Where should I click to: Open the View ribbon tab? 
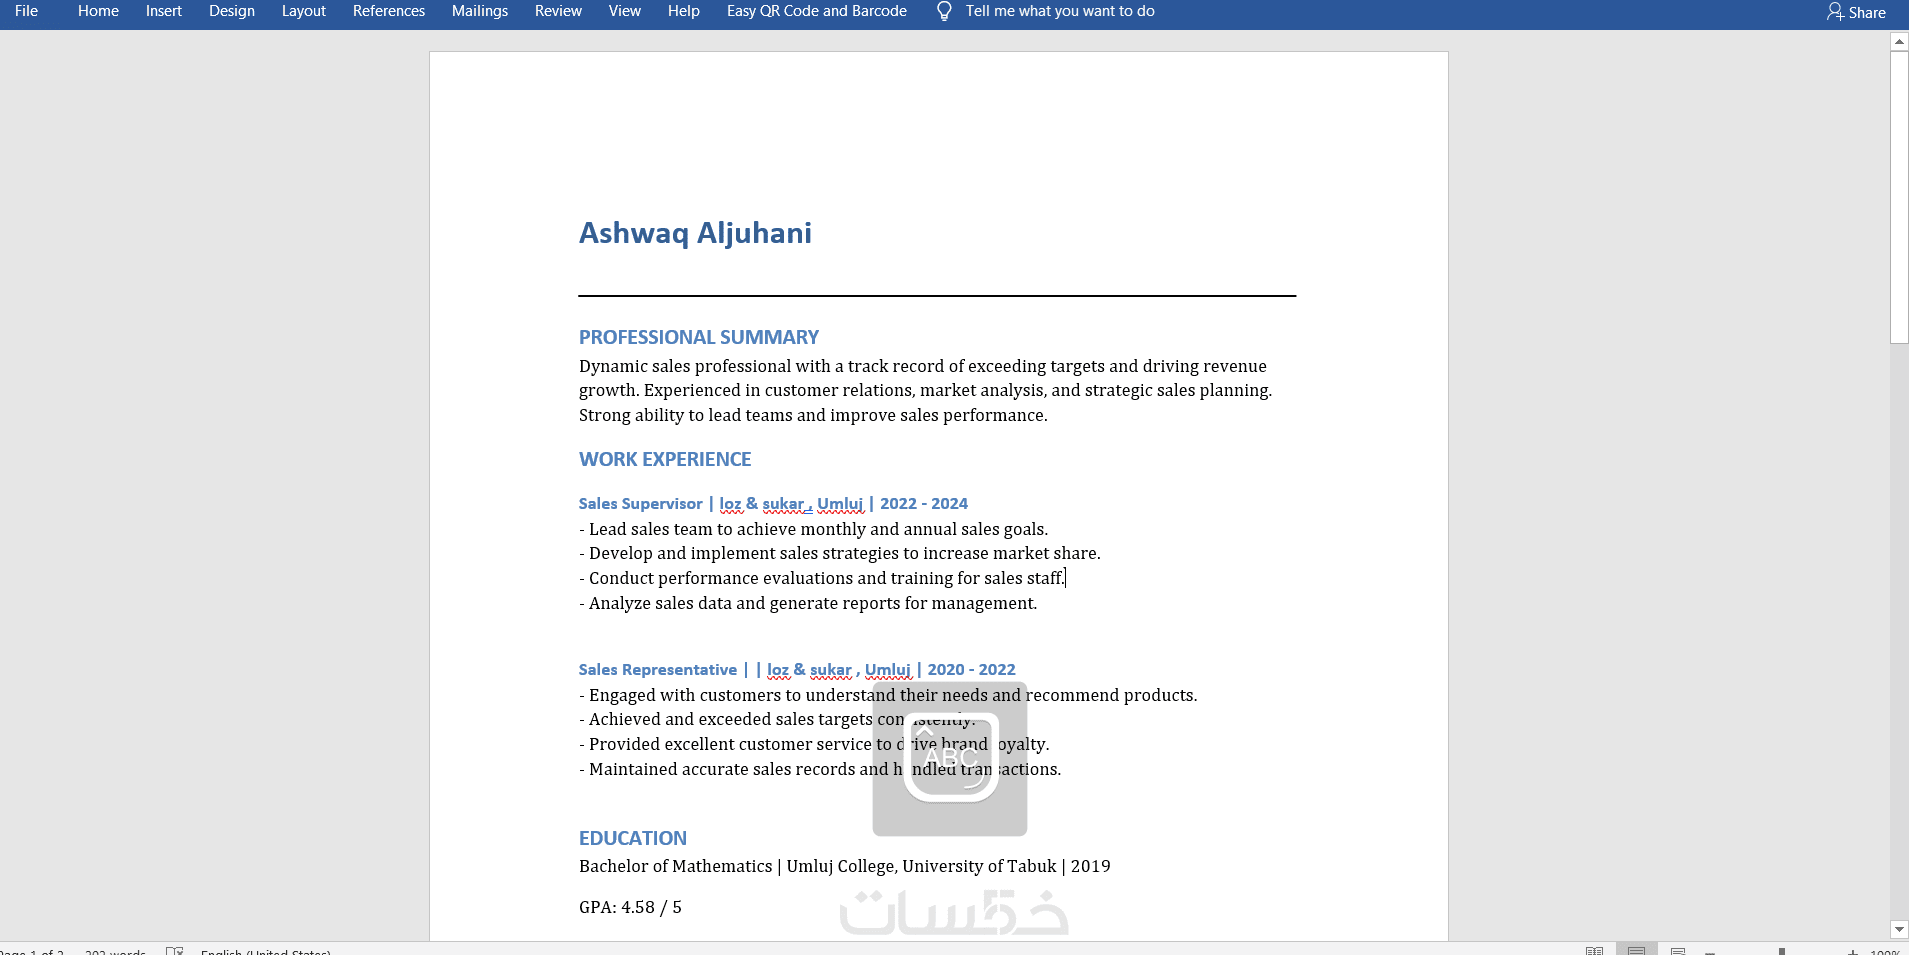tap(625, 11)
